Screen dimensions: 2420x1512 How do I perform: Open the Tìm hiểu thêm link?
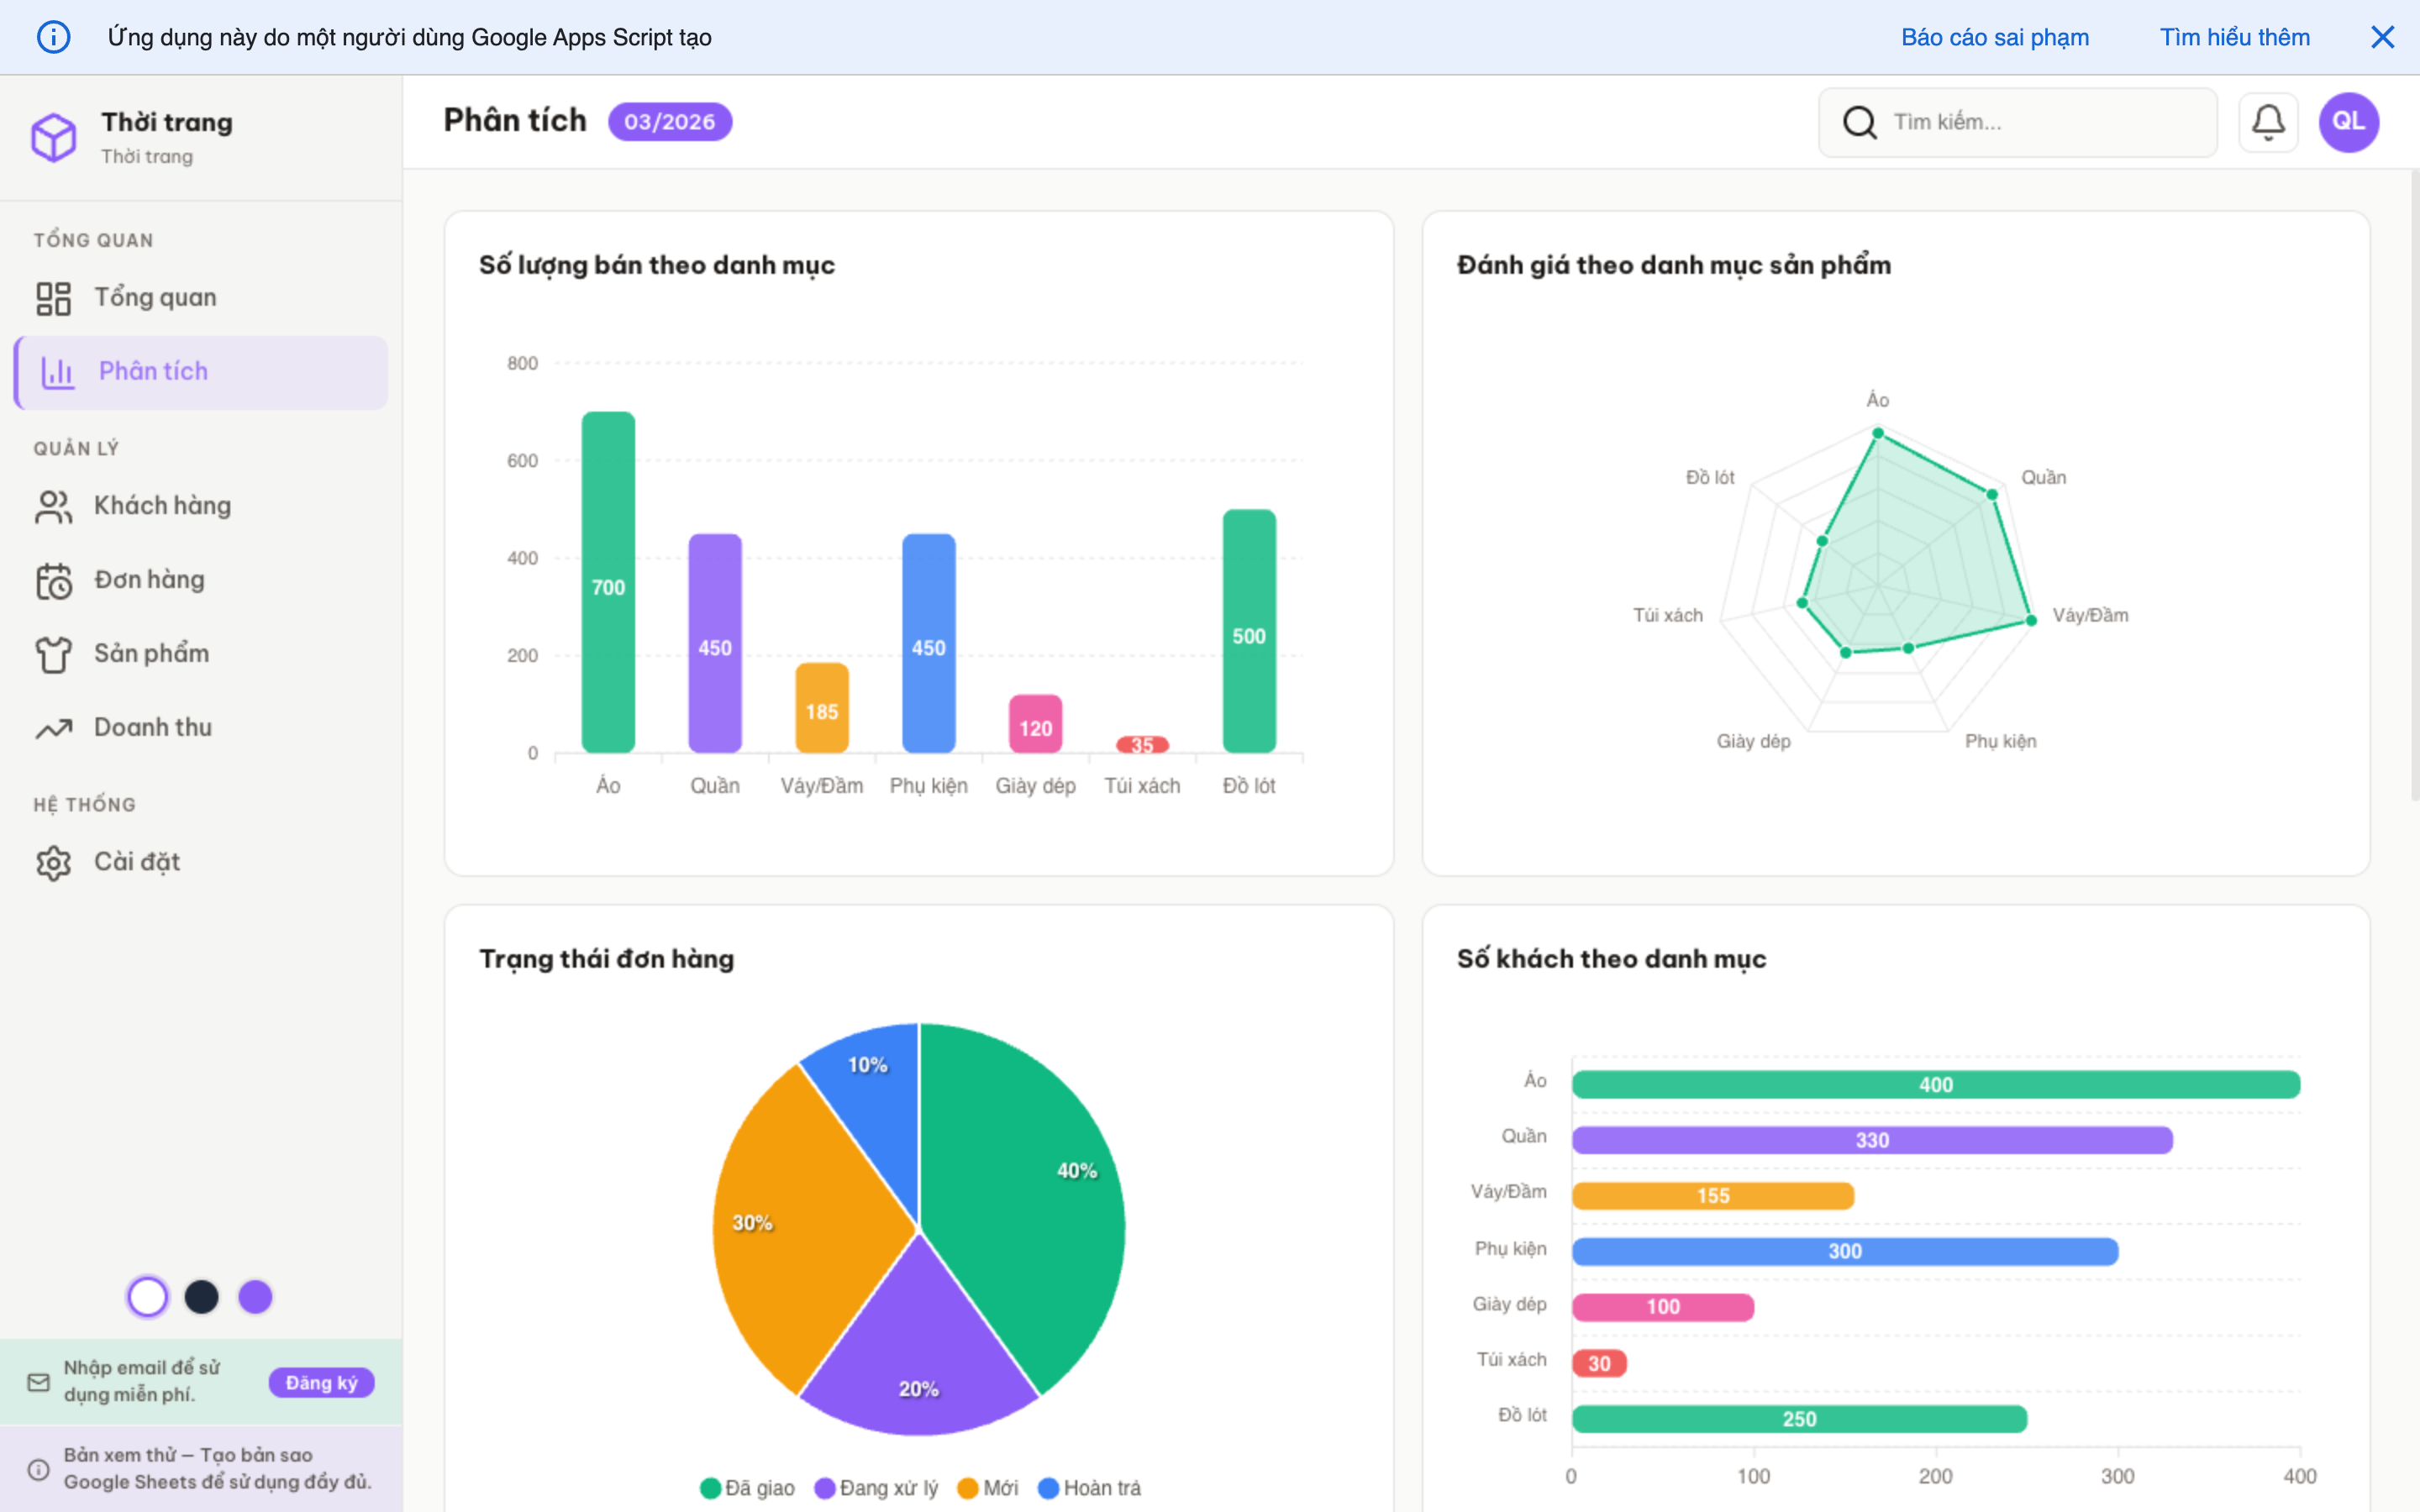tap(2234, 37)
